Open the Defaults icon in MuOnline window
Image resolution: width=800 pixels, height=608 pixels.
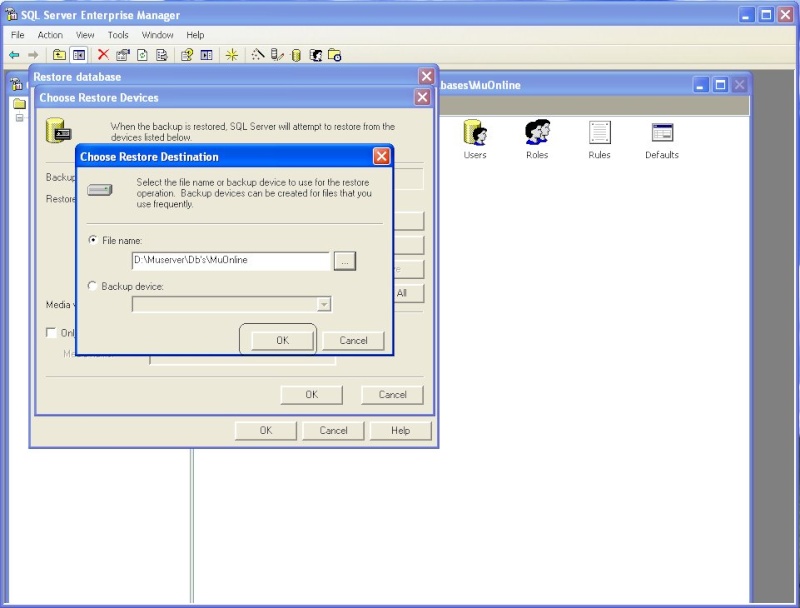pyautogui.click(x=662, y=139)
